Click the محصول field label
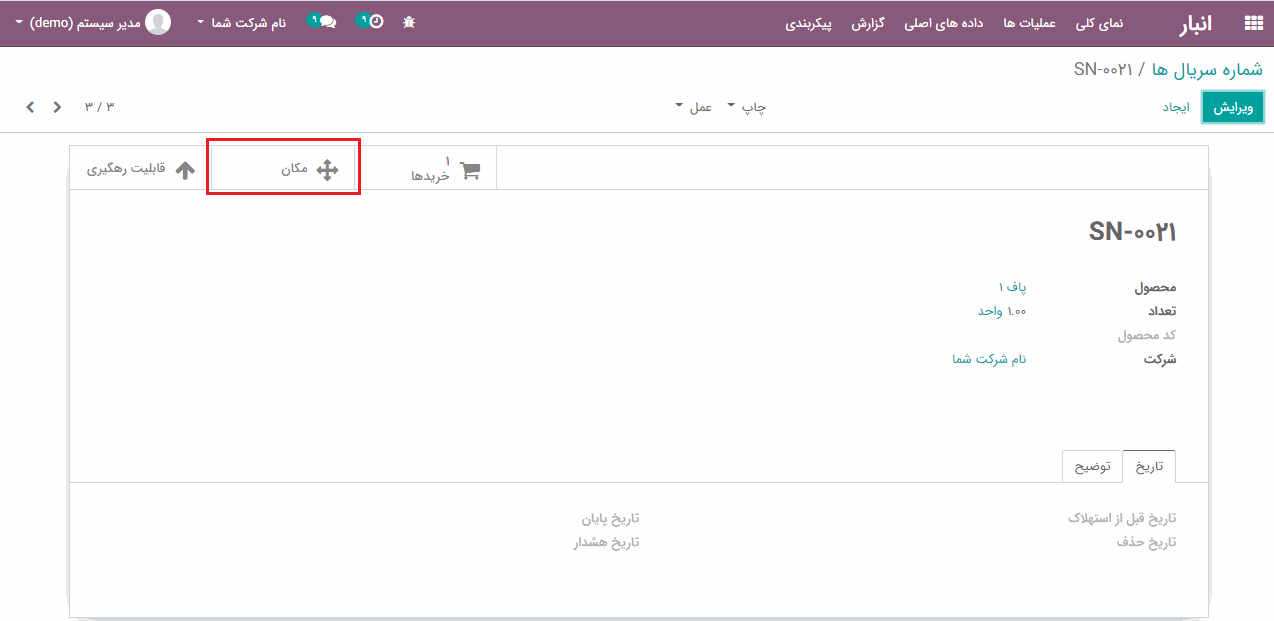The width and height of the screenshot is (1274, 621). (1155, 287)
